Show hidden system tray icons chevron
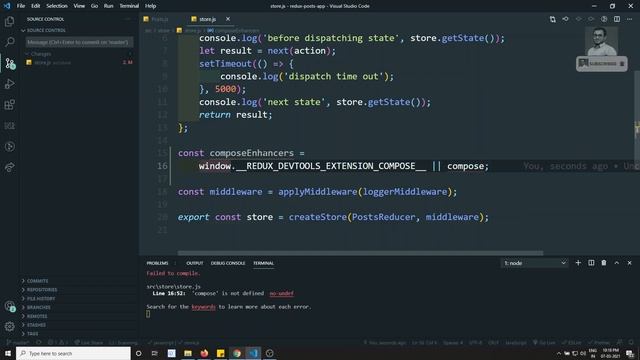Image resolution: width=640 pixels, height=360 pixels. coord(559,353)
